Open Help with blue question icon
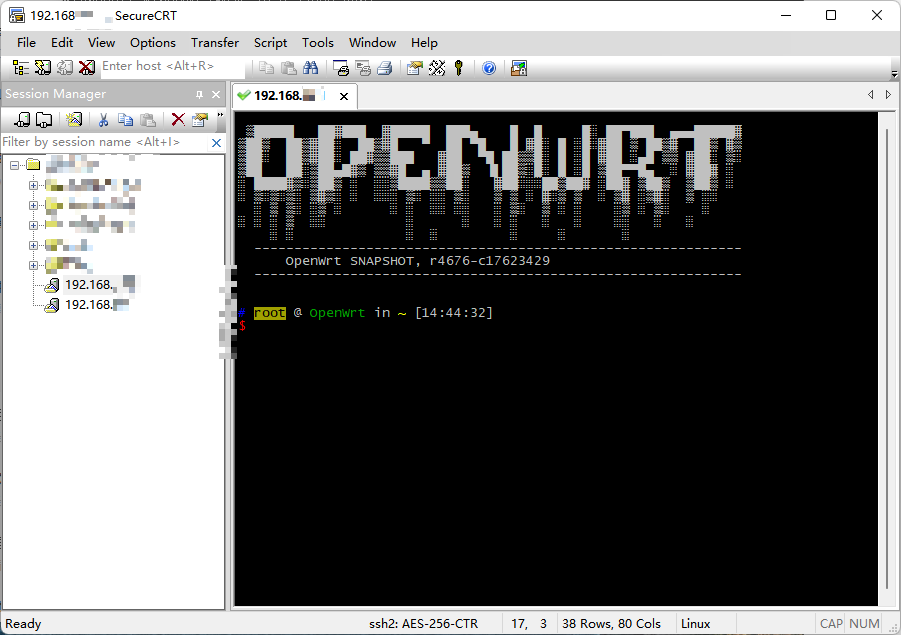 coord(489,68)
